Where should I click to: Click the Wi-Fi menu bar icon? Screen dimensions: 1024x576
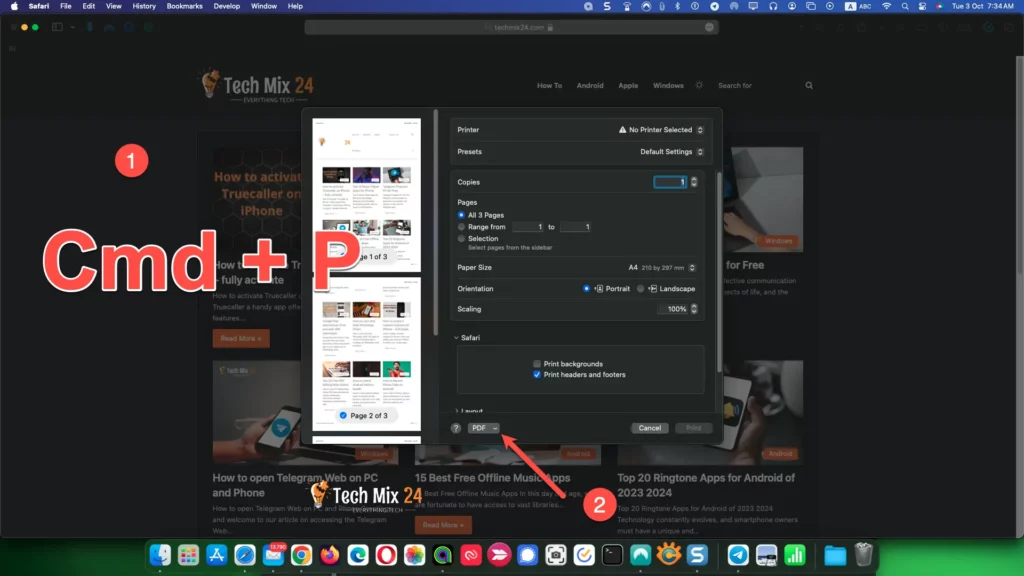click(886, 6)
